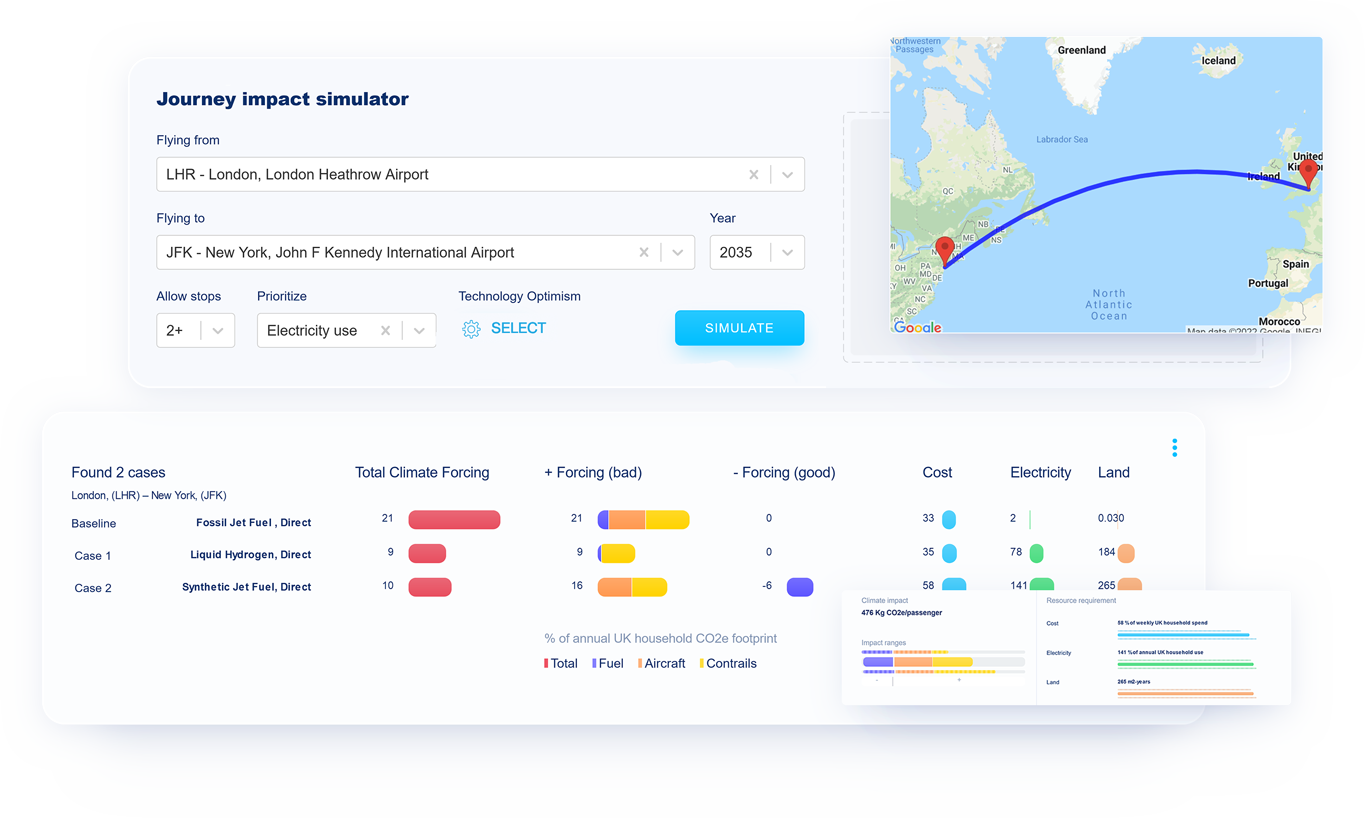The width and height of the screenshot is (1365, 818).
Task: Toggle Contrails in the chart legend
Action: click(x=728, y=663)
